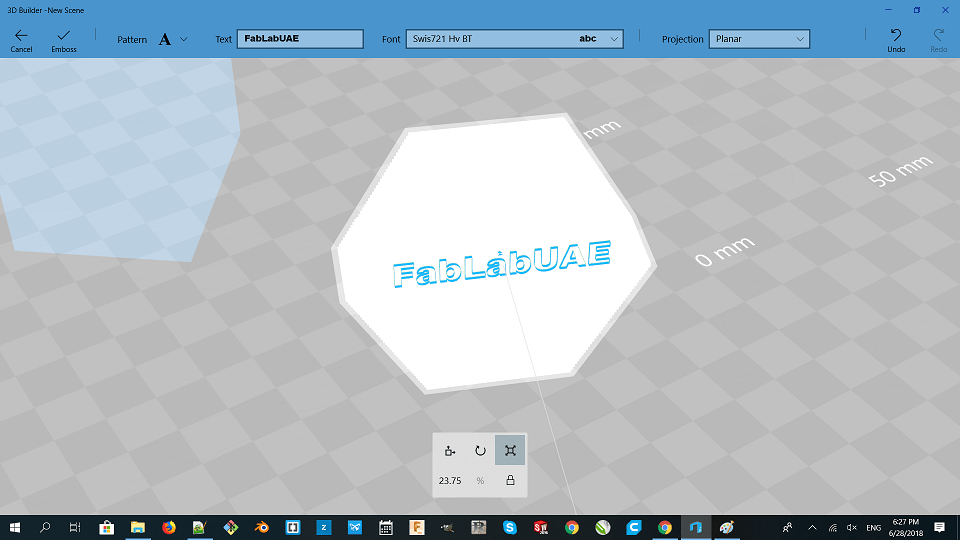The image size is (960, 540).
Task: Click the percent unit label
Action: (x=480, y=481)
